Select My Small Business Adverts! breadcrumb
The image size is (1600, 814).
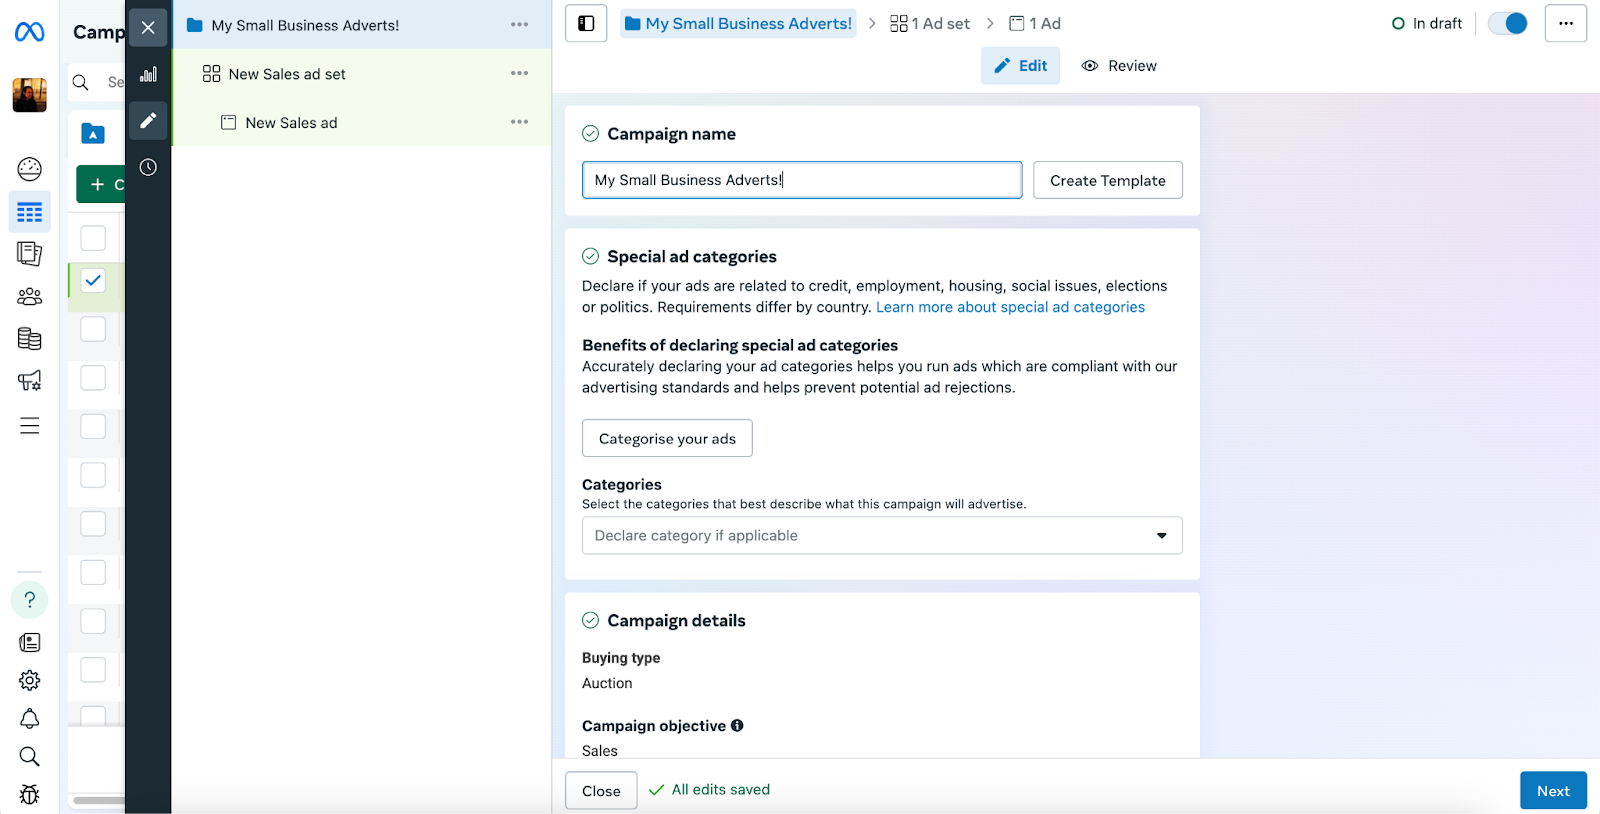click(x=739, y=24)
